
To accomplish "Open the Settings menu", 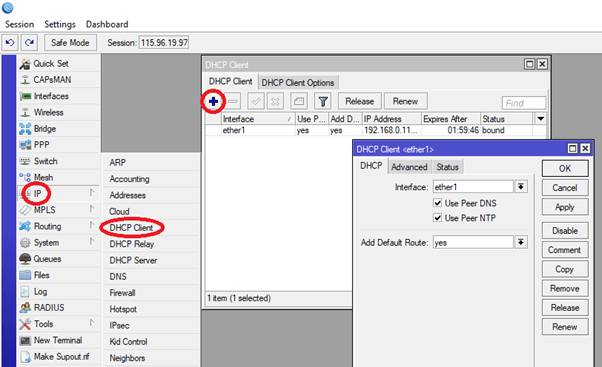I will click(60, 24).
